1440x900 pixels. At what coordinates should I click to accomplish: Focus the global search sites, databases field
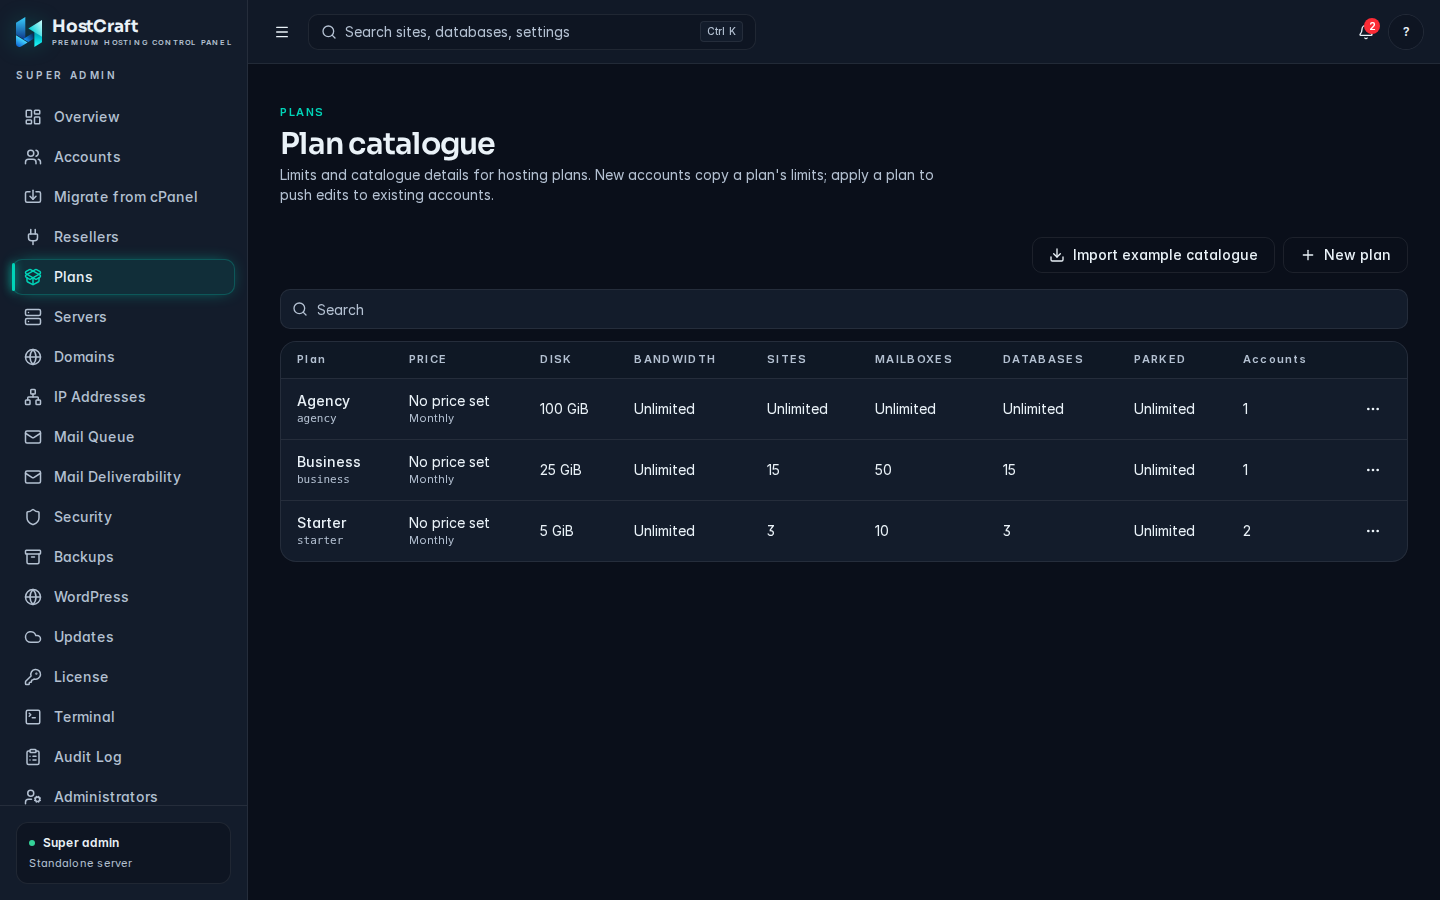pyautogui.click(x=532, y=32)
